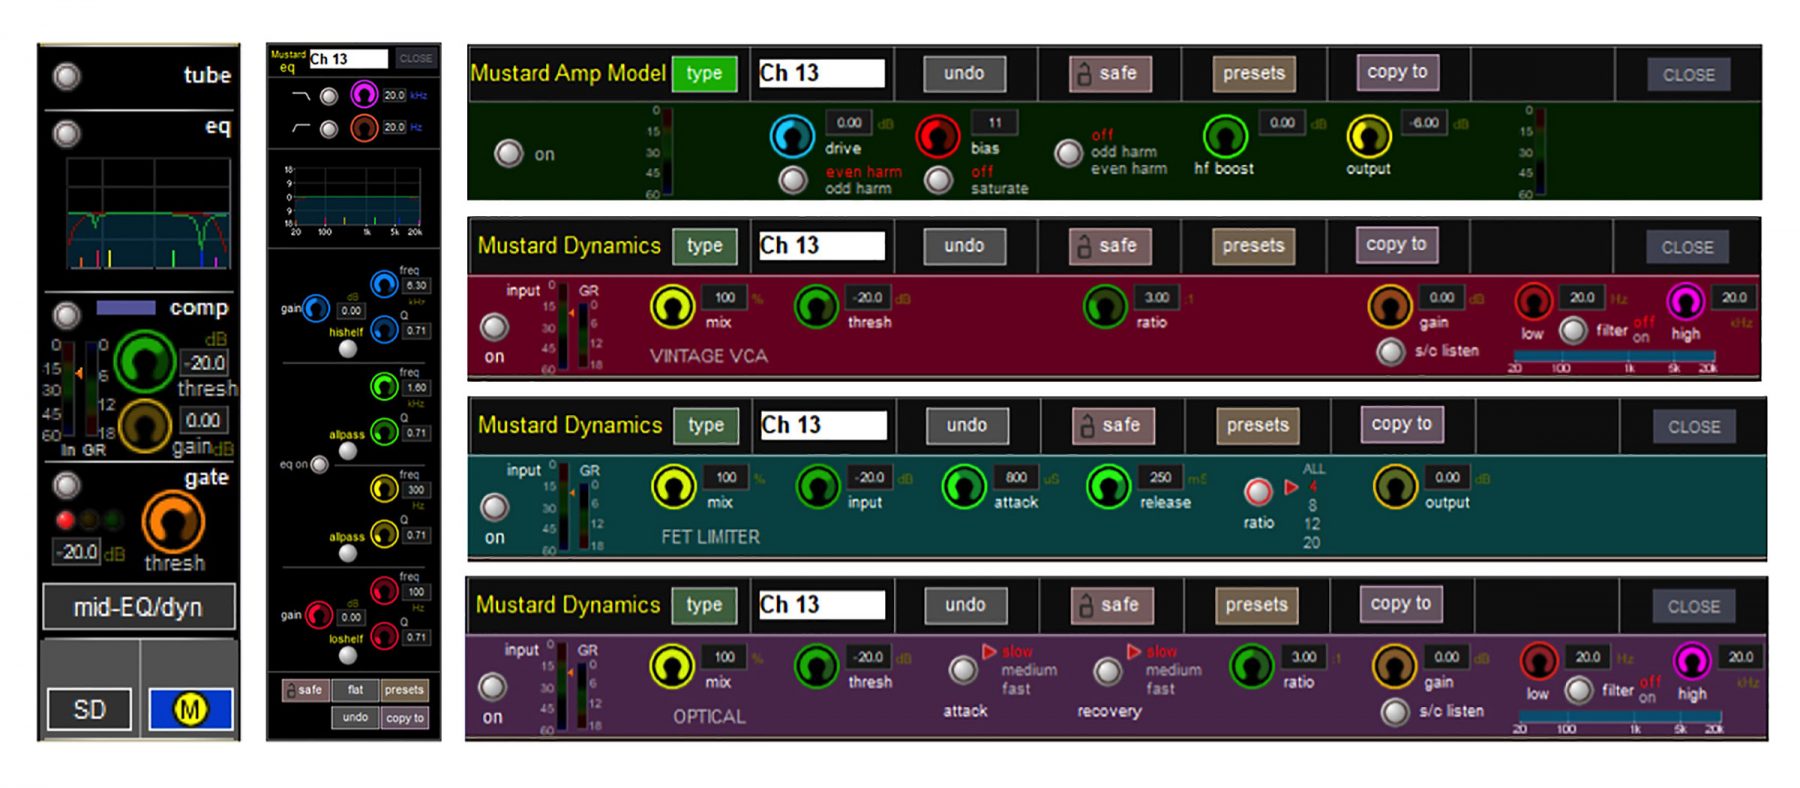1800x788 pixels.
Task: Click undo in Mustard Amp Model
Action: coord(964,73)
